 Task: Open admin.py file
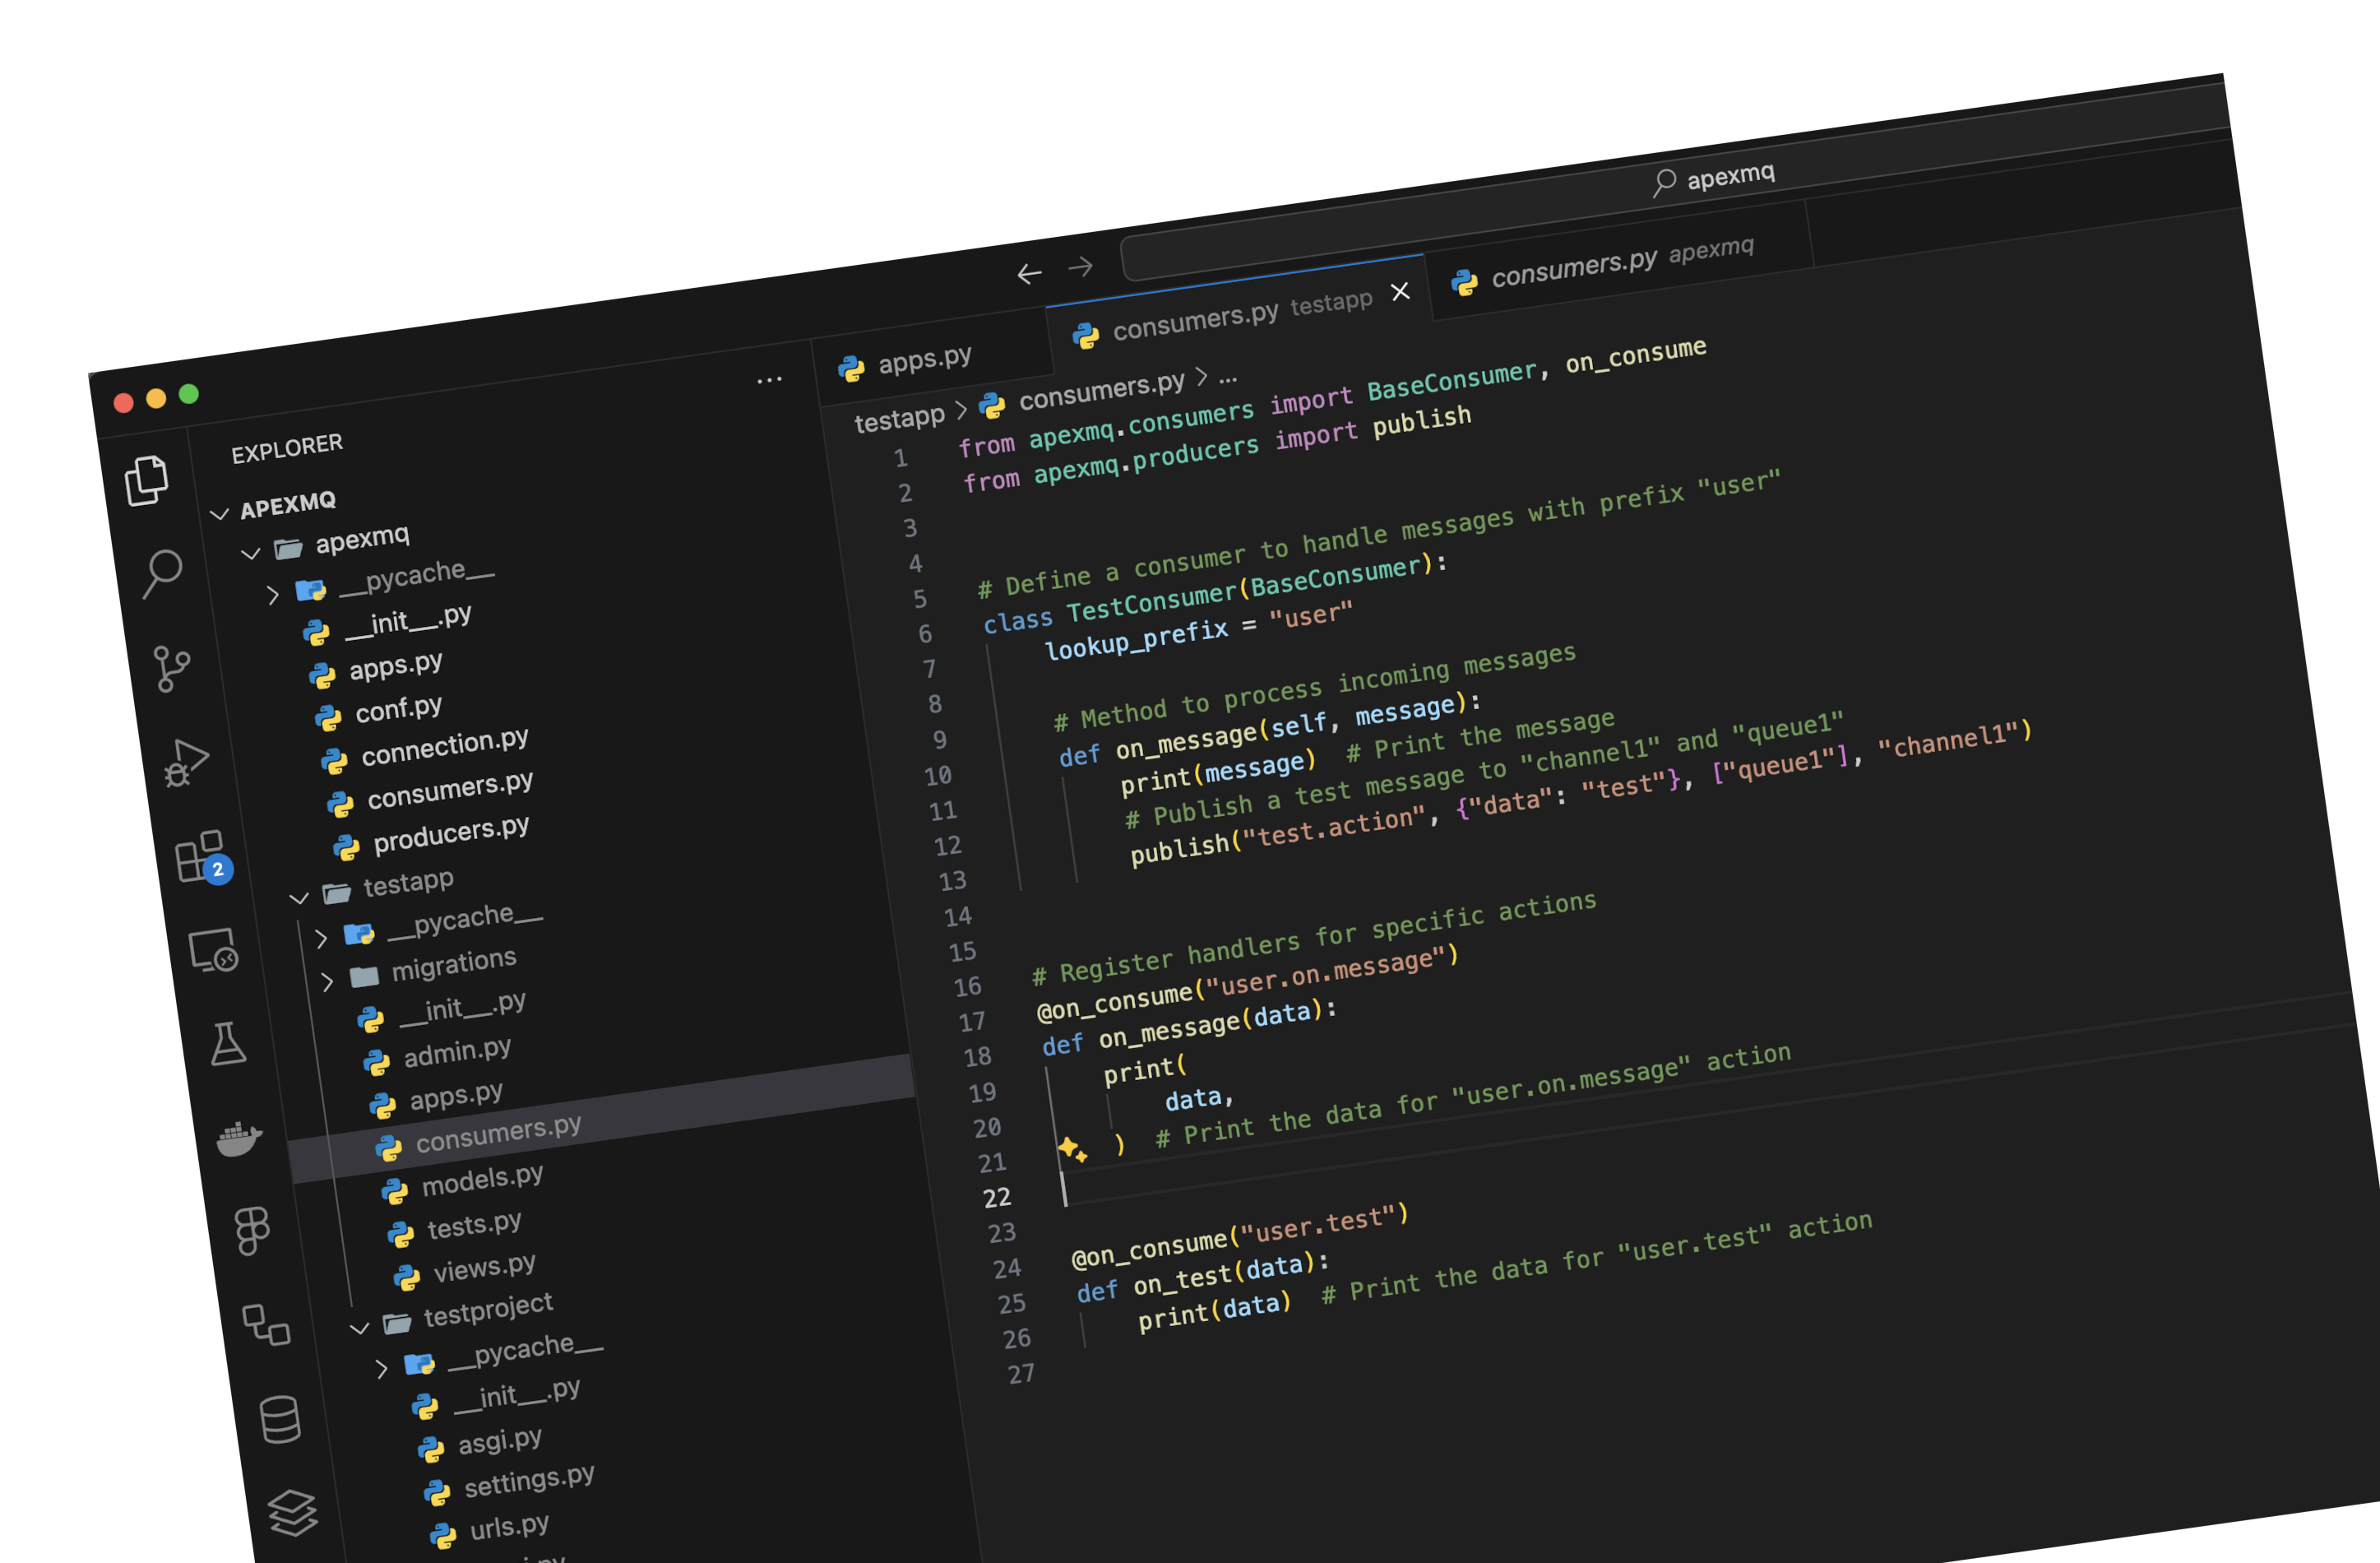(457, 1053)
